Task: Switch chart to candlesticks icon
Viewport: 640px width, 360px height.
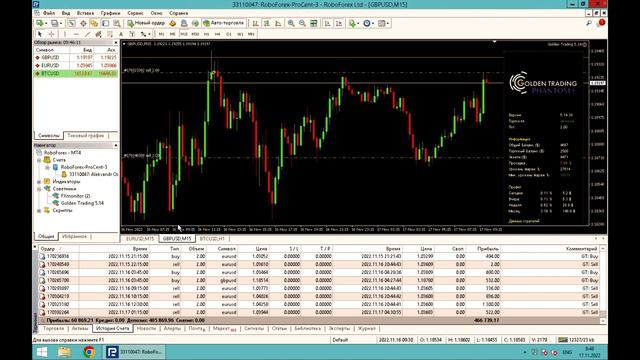Action: [267, 23]
